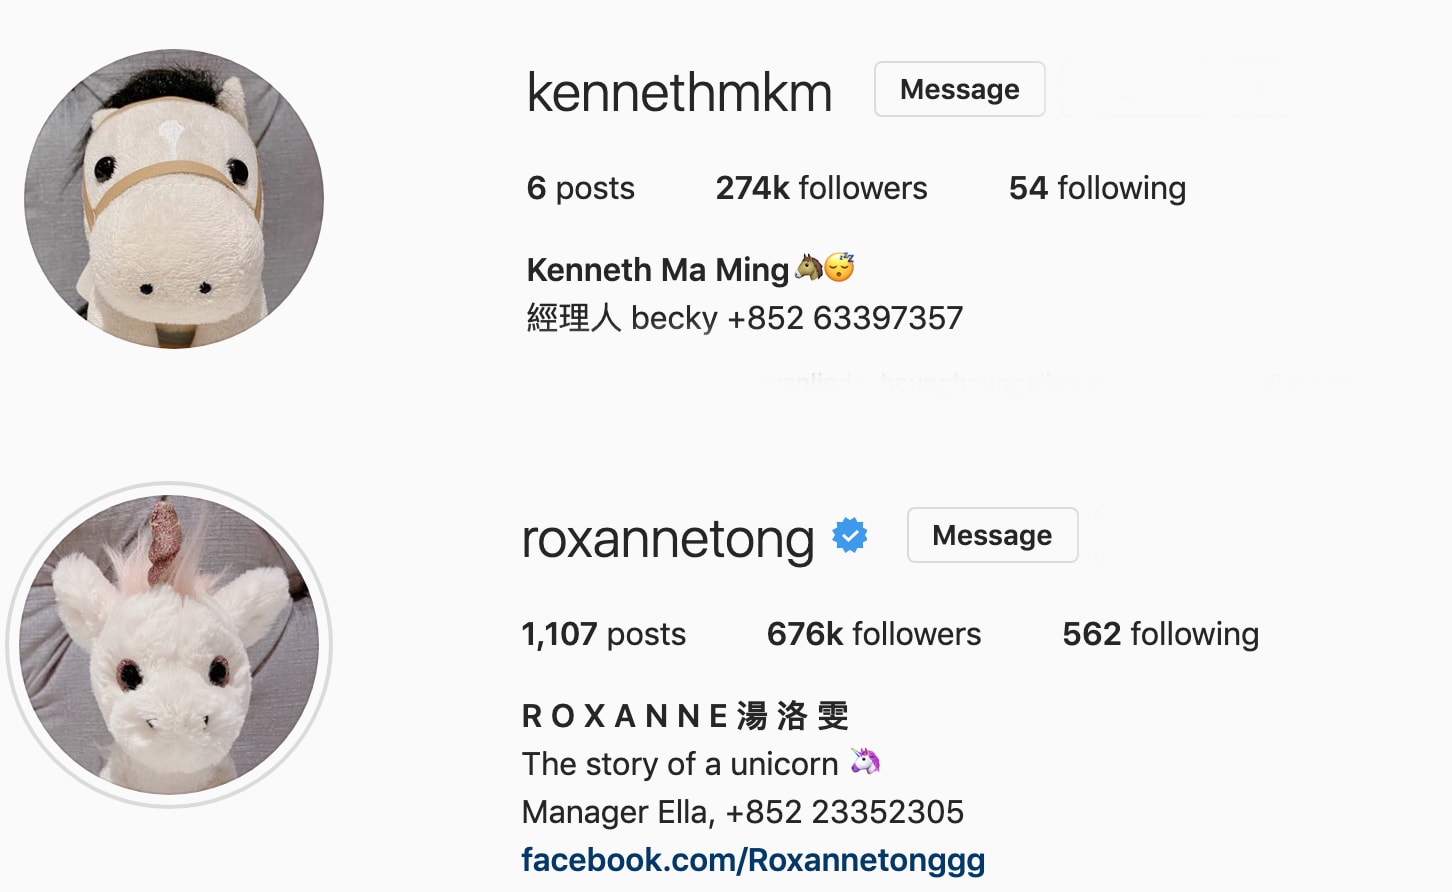Message the kennethmkm account

click(960, 89)
